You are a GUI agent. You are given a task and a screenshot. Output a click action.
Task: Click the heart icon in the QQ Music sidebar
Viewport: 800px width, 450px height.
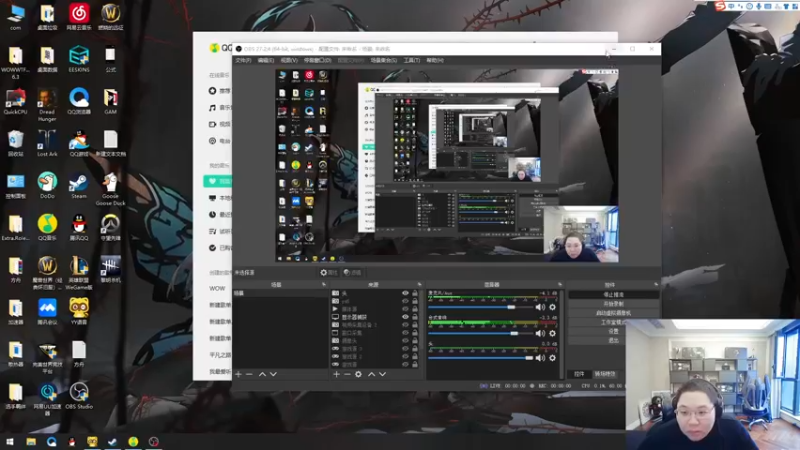(212, 181)
